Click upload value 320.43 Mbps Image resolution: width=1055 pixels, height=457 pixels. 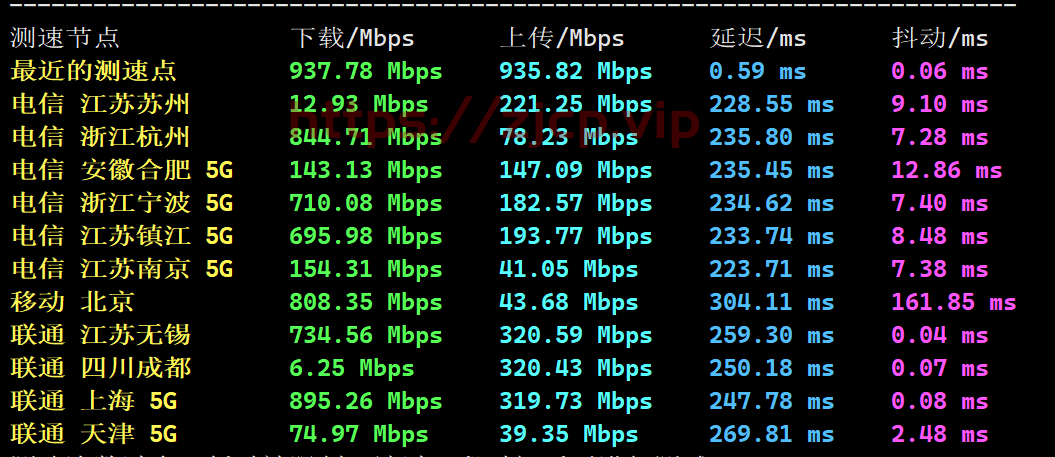(x=576, y=368)
